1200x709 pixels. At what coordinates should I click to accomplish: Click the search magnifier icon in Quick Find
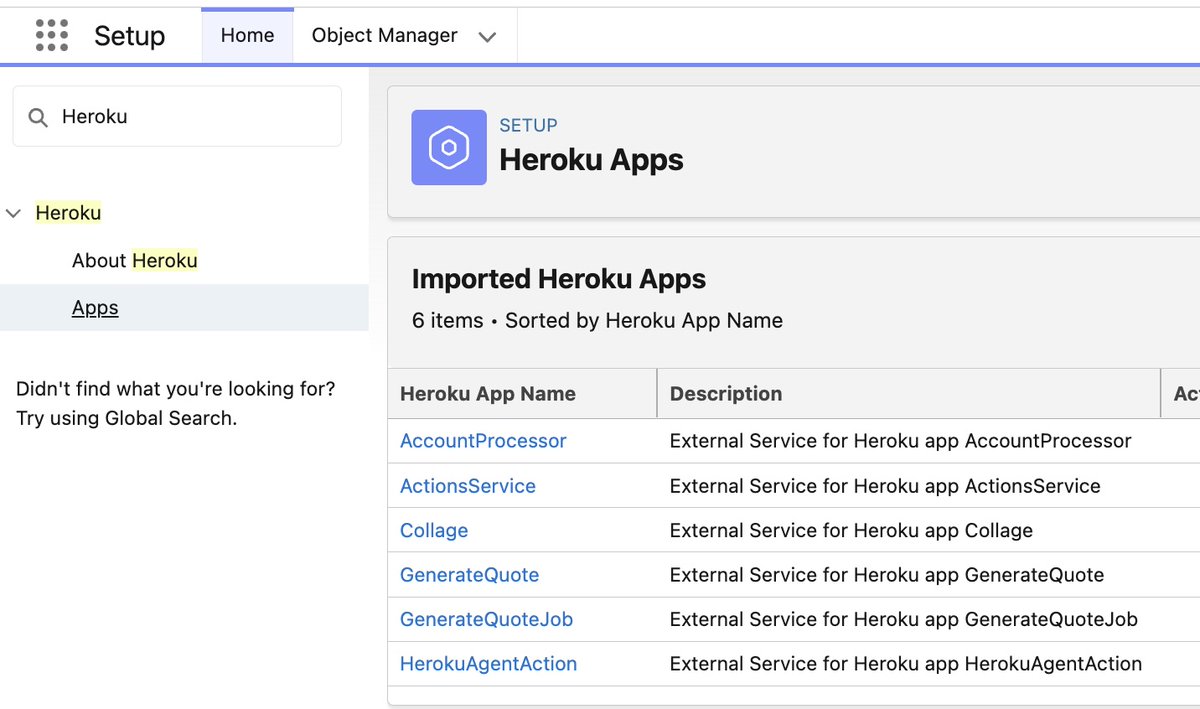click(38, 117)
